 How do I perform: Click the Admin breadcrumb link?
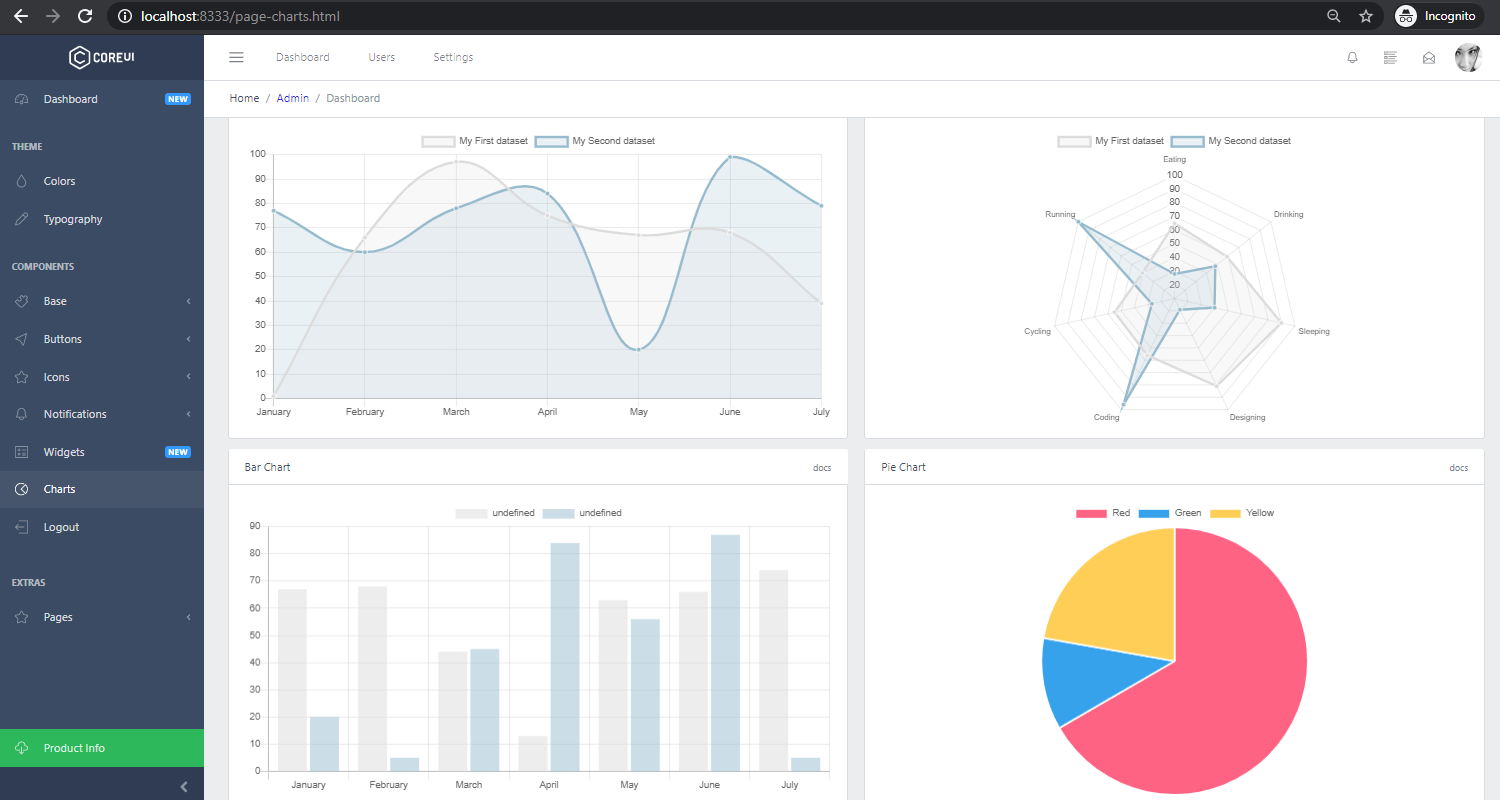pos(293,98)
